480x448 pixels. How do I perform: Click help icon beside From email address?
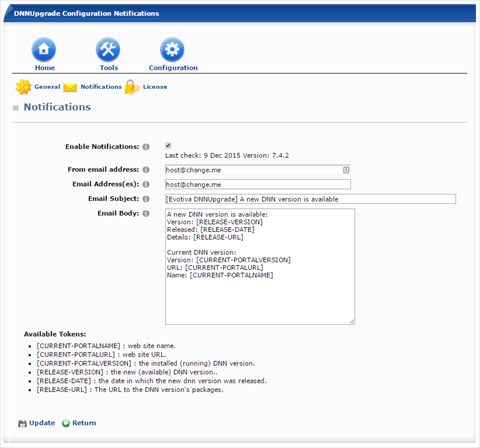click(146, 169)
